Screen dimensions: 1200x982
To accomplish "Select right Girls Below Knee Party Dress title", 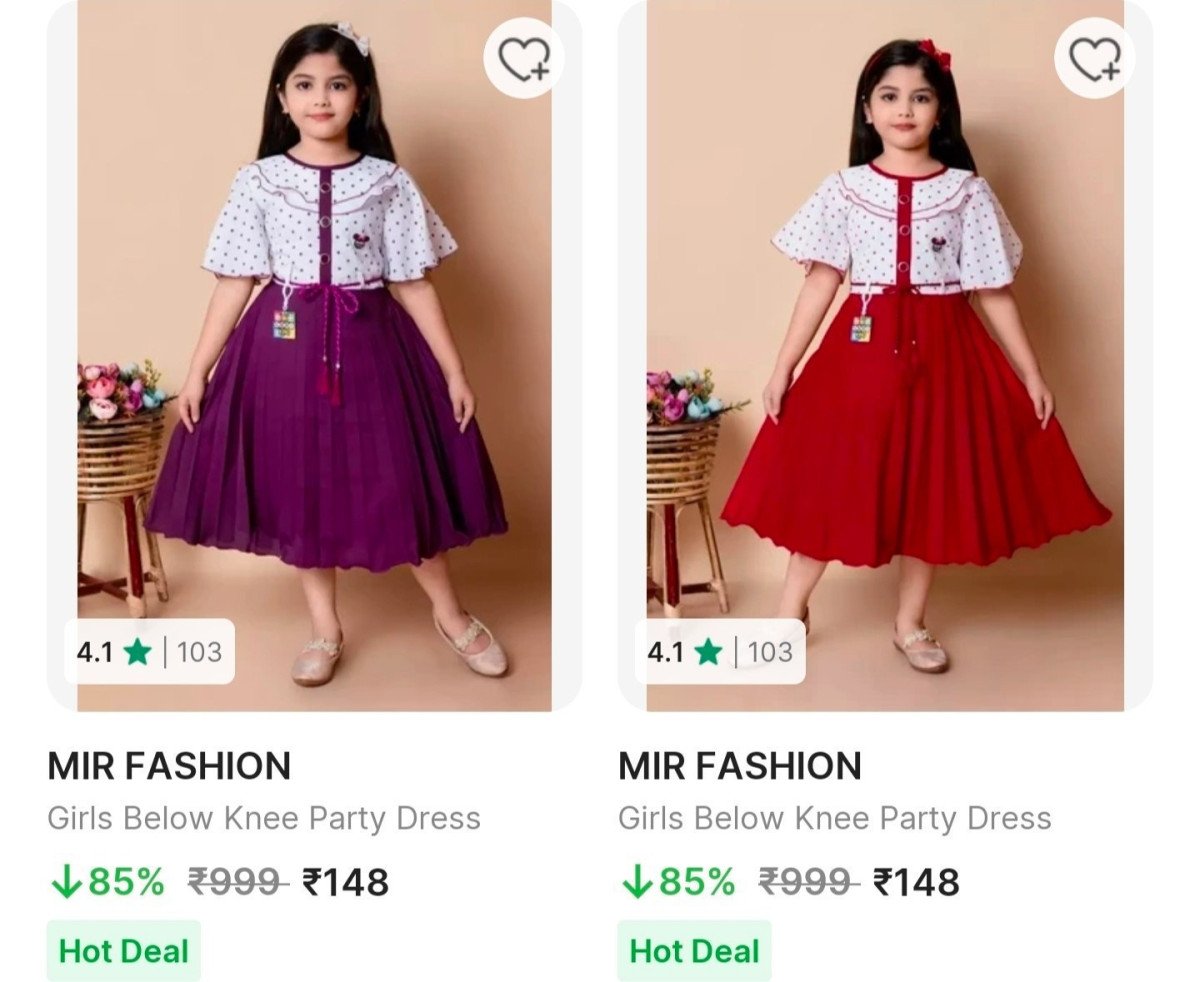I will pyautogui.click(x=835, y=818).
